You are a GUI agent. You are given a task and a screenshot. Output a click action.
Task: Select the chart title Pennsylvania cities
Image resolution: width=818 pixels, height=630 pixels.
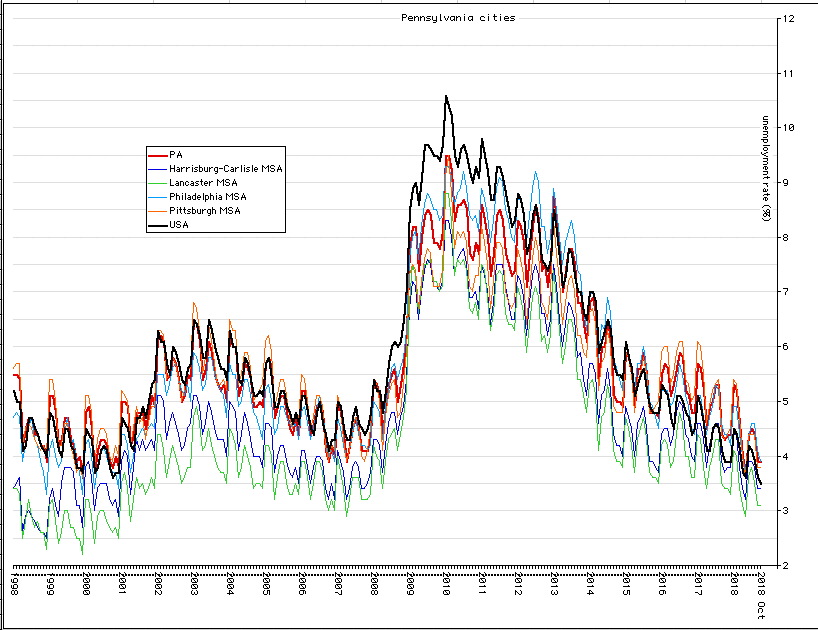(458, 16)
